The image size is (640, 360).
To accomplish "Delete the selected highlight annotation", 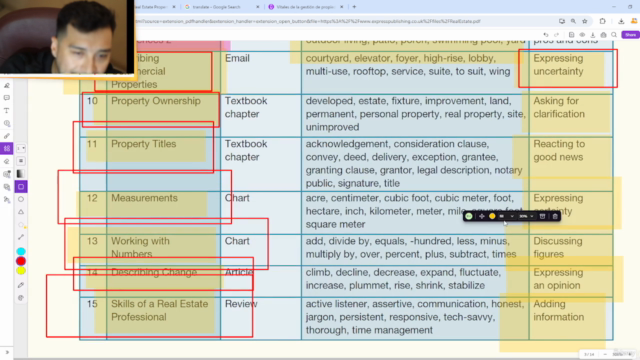I will click(x=555, y=216).
